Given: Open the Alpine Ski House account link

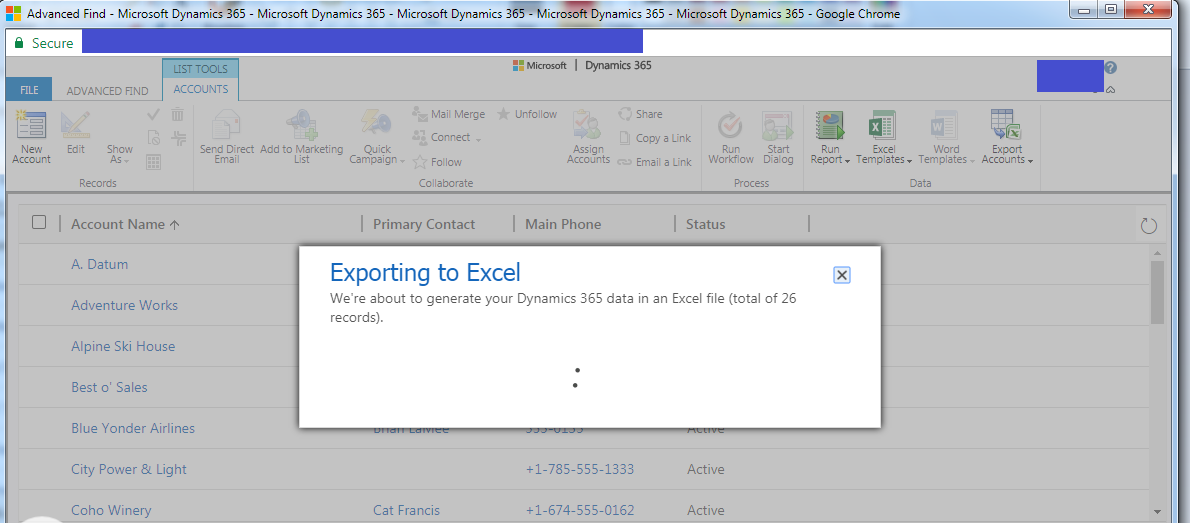Looking at the screenshot, I should coord(123,346).
